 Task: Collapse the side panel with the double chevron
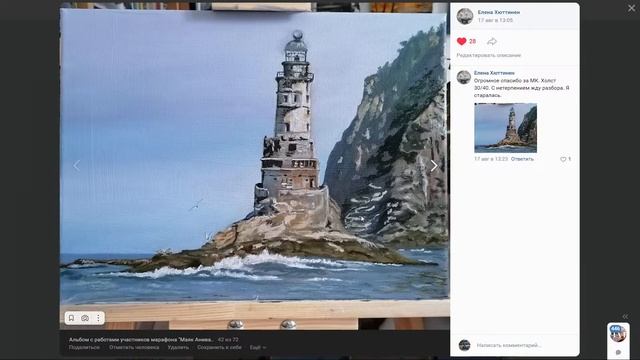click(x=625, y=316)
